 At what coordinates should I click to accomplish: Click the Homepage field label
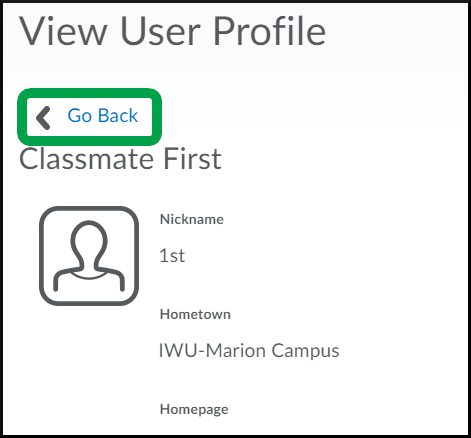(x=194, y=410)
